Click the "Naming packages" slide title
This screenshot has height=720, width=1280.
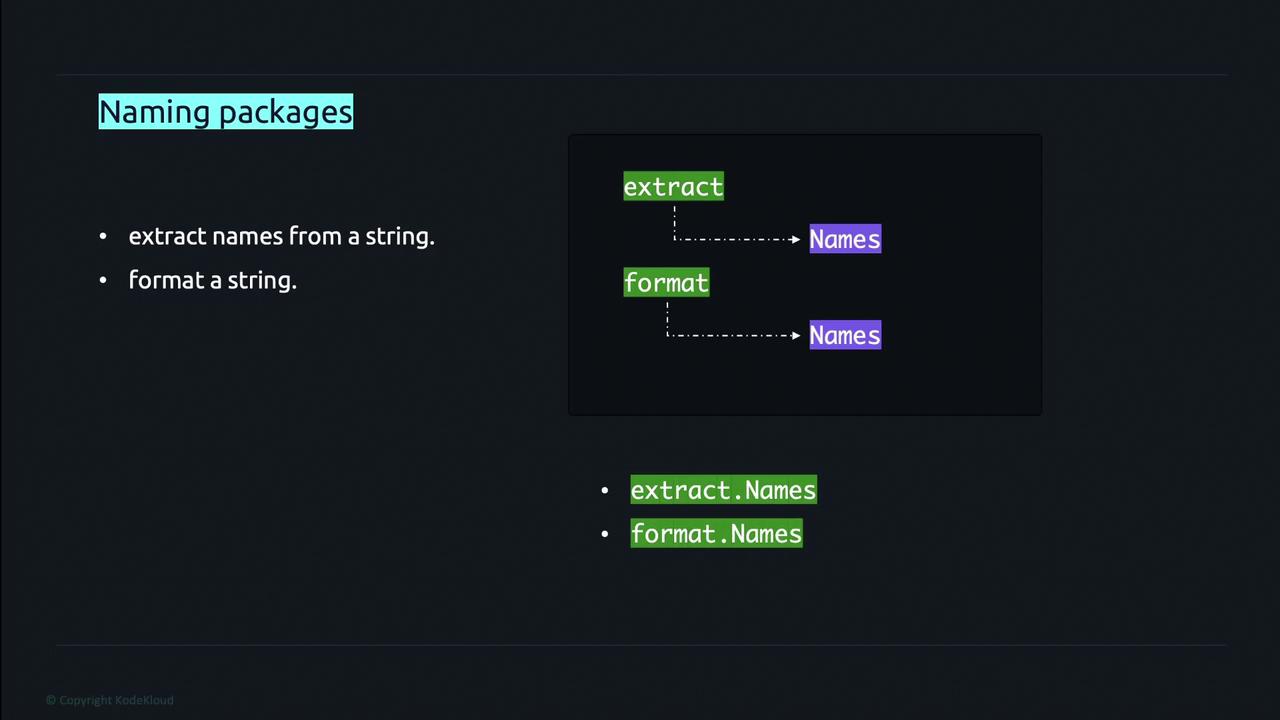pos(225,111)
